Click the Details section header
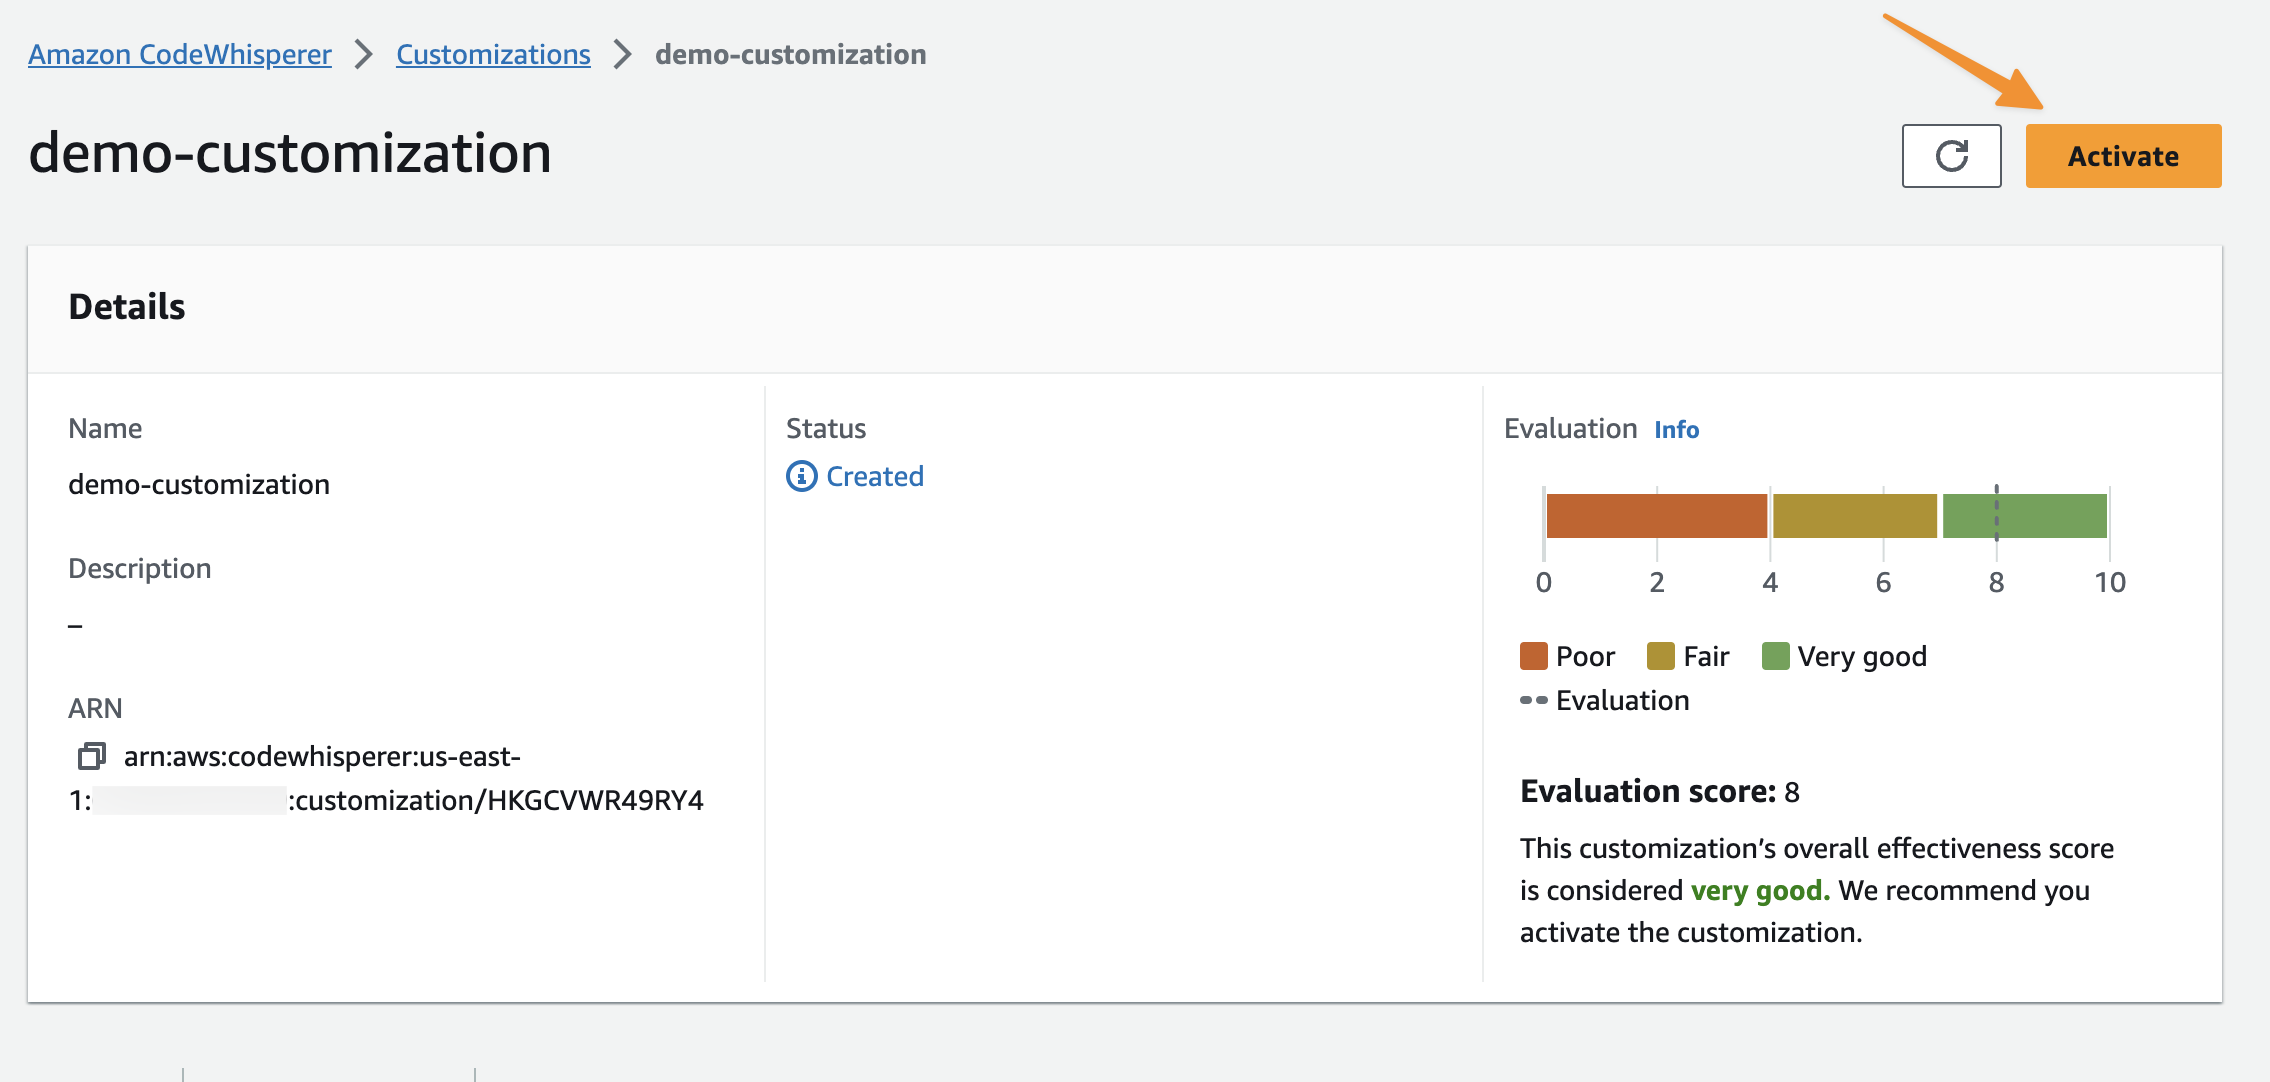The width and height of the screenshot is (2270, 1082). click(127, 307)
